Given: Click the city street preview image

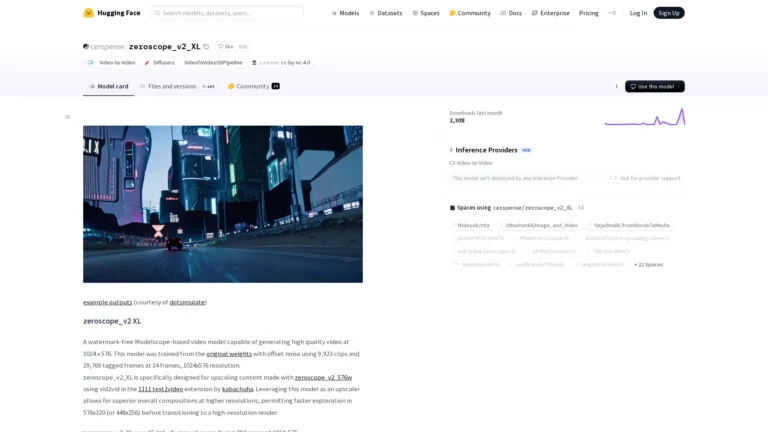Looking at the screenshot, I should [223, 204].
